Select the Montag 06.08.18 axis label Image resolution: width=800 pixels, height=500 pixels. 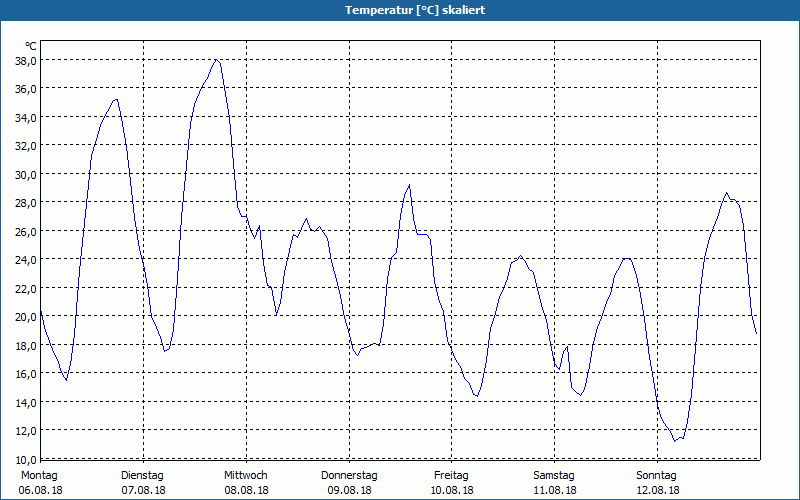(x=40, y=483)
